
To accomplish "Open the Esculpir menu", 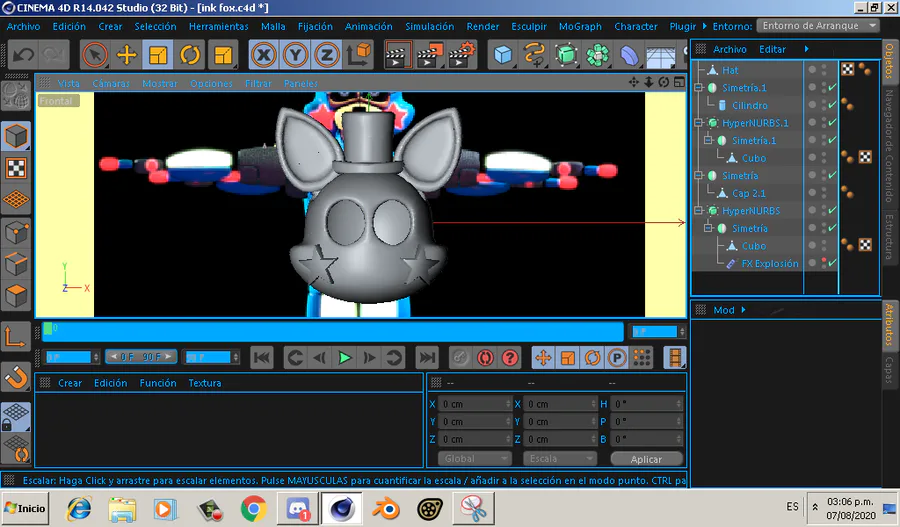I will tap(529, 26).
